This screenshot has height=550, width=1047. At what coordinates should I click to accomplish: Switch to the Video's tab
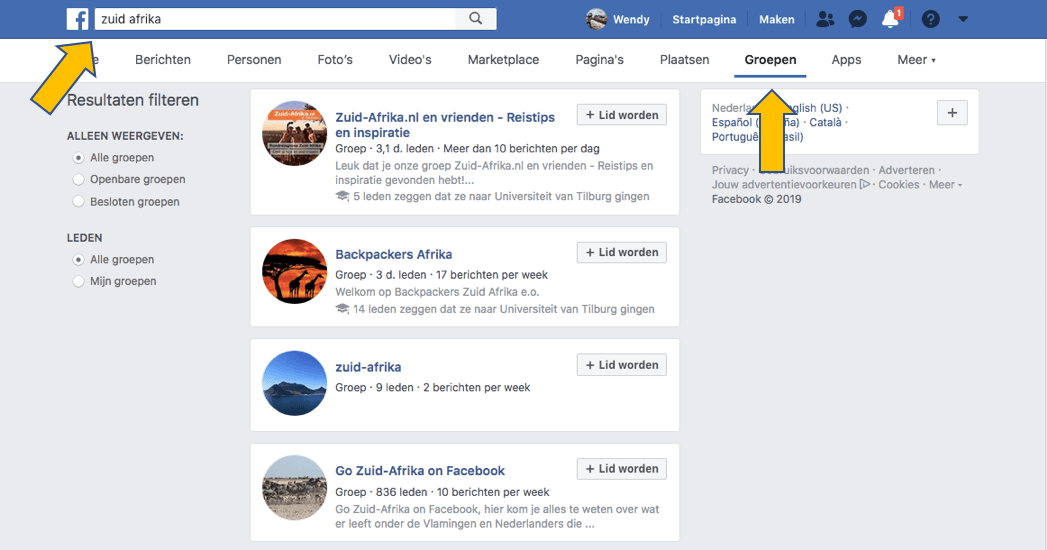click(410, 59)
